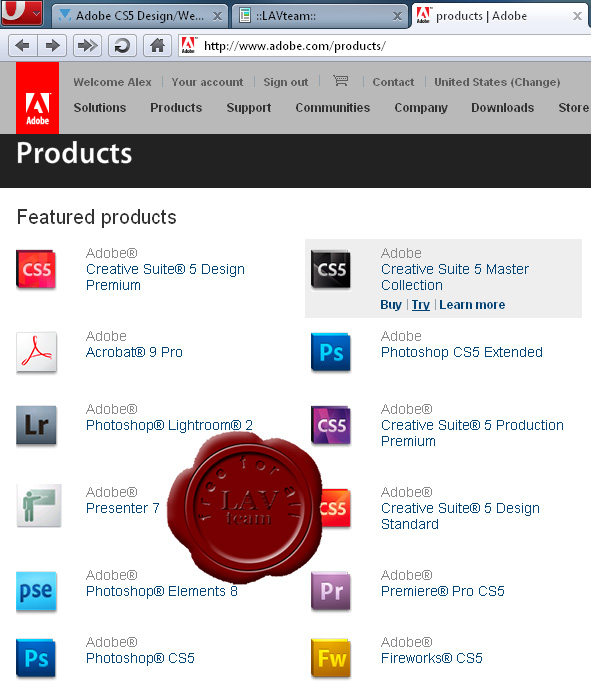Click the Welcome Alex text
591x683 pixels.
[x=112, y=82]
